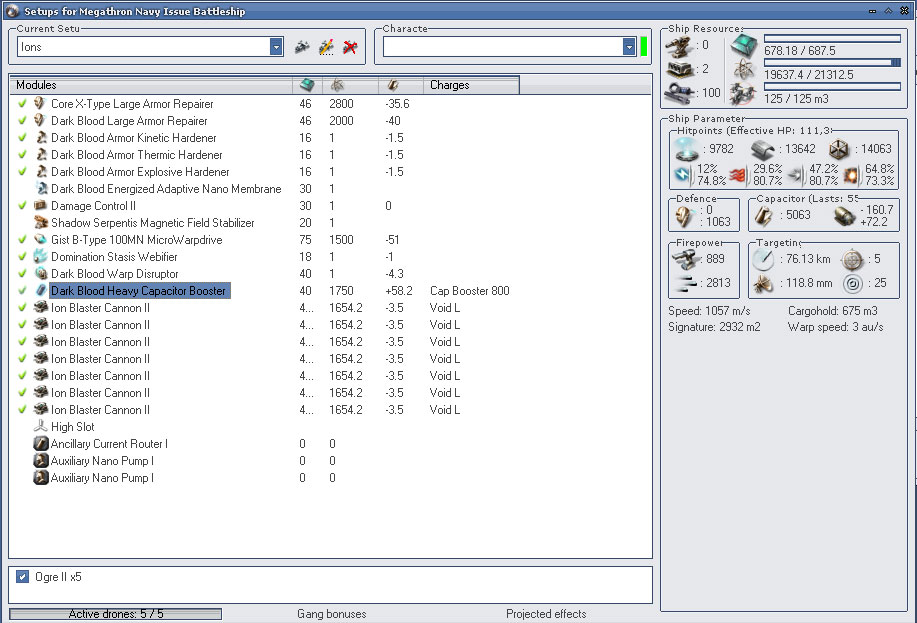
Task: Click the CPU column header icon
Action: pyautogui.click(x=307, y=85)
